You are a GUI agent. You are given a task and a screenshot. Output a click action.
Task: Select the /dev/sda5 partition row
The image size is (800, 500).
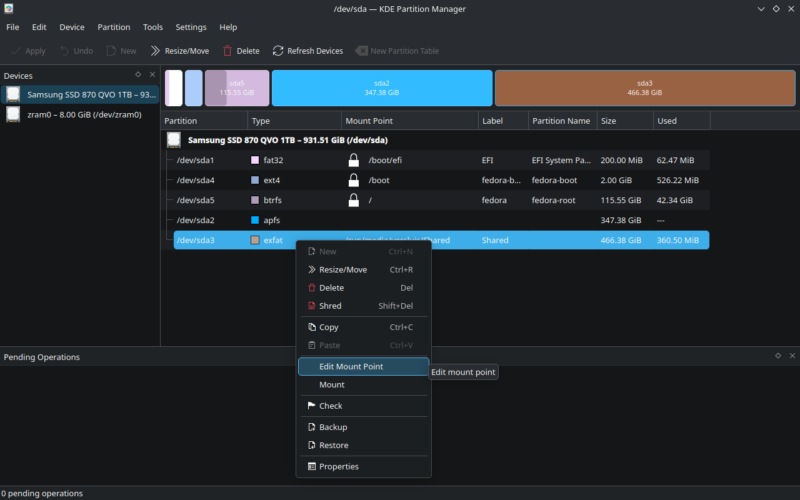pyautogui.click(x=441, y=200)
